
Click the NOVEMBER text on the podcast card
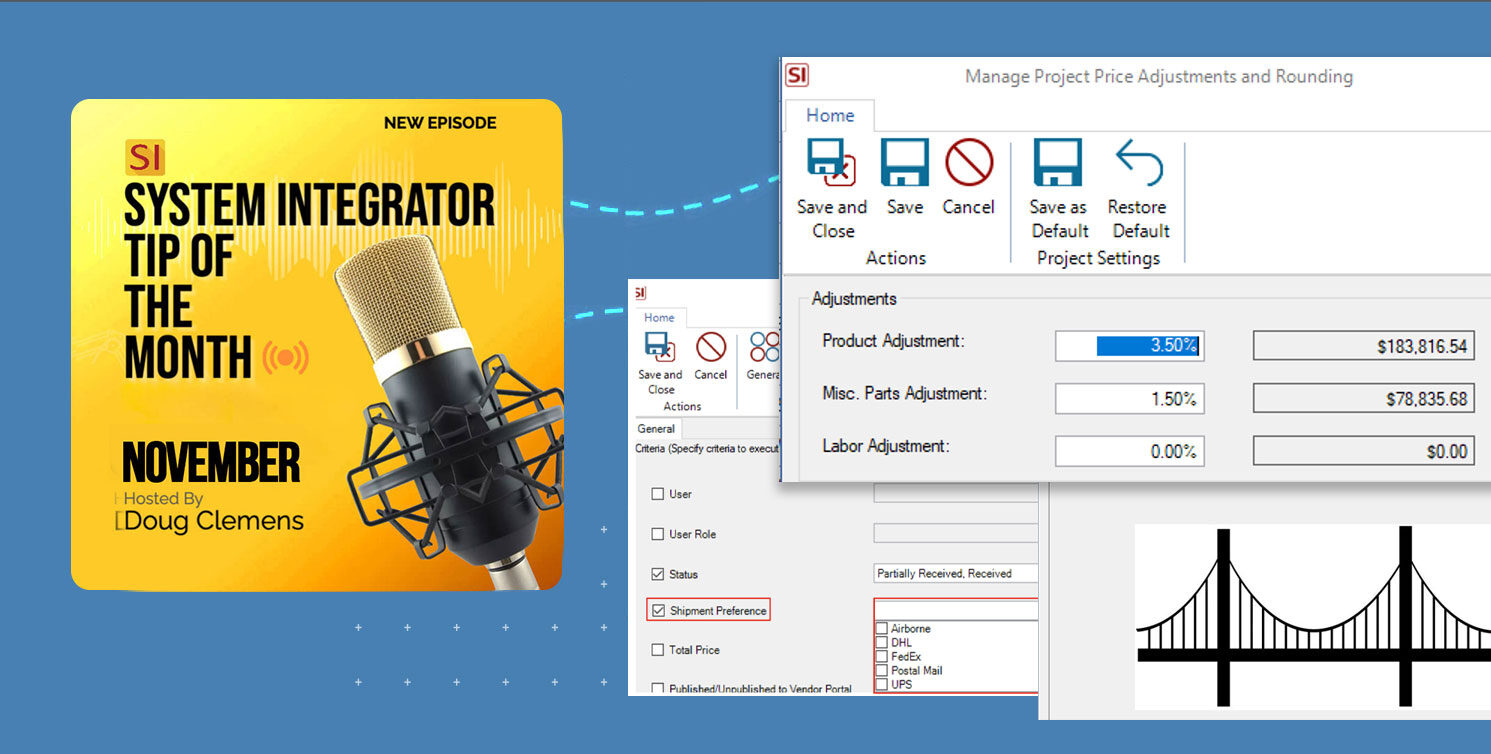(211, 462)
